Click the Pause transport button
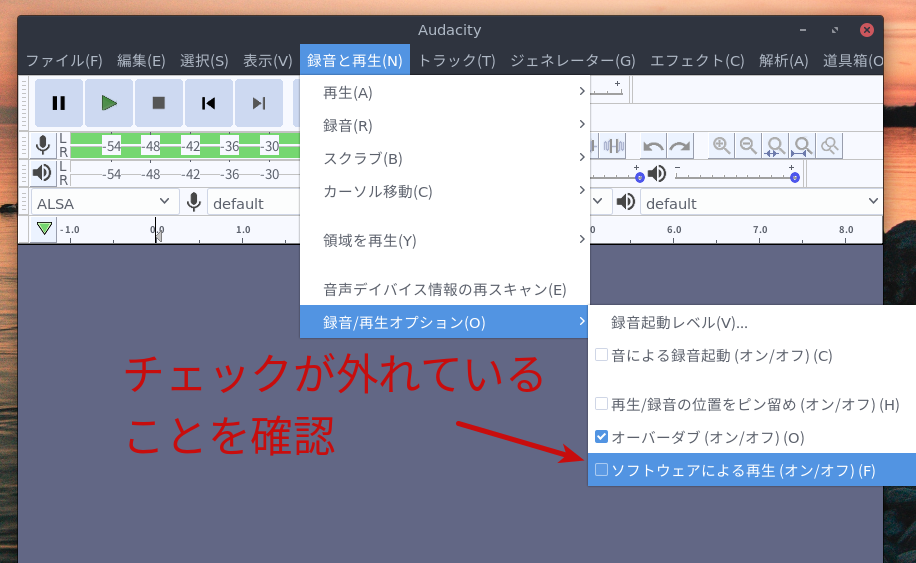The height and width of the screenshot is (563, 916). coord(58,103)
